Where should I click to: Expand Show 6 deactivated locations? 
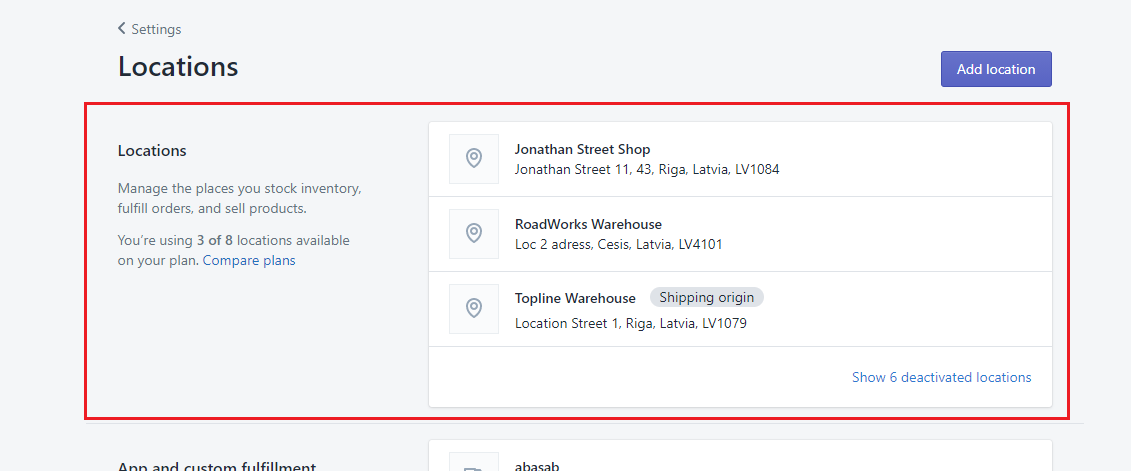click(x=941, y=377)
